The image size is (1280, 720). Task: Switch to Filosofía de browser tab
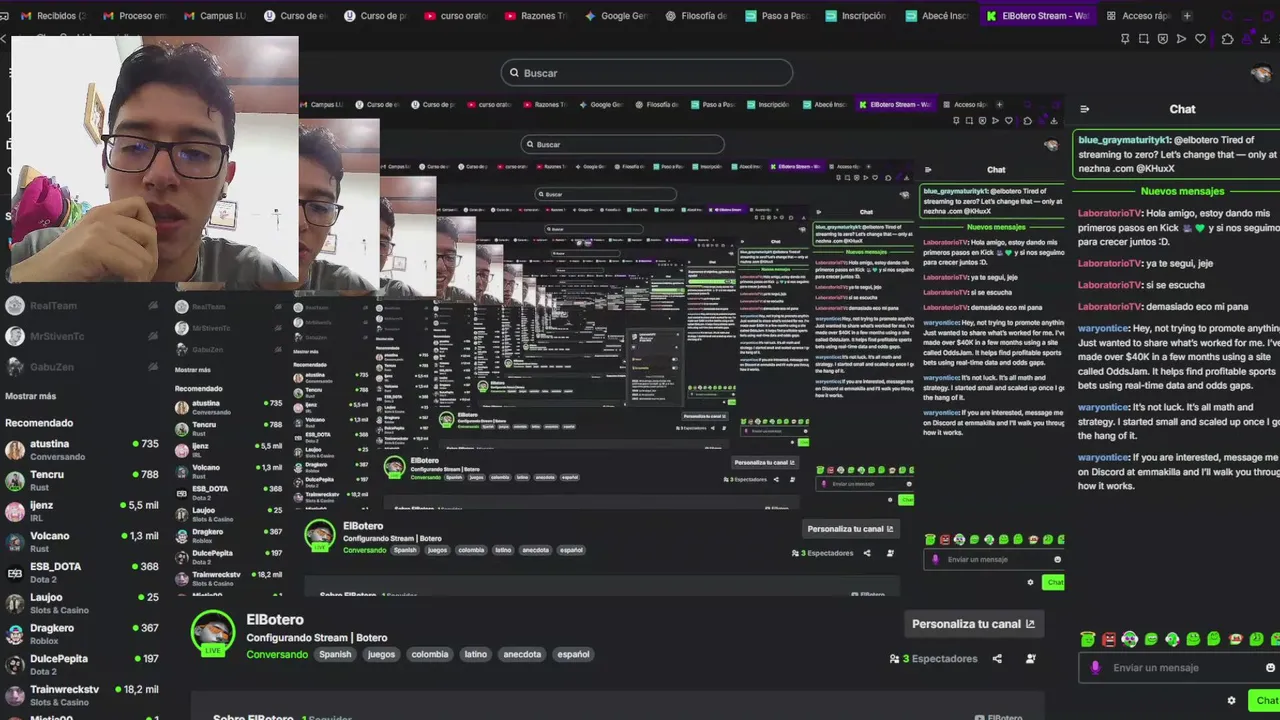click(695, 16)
